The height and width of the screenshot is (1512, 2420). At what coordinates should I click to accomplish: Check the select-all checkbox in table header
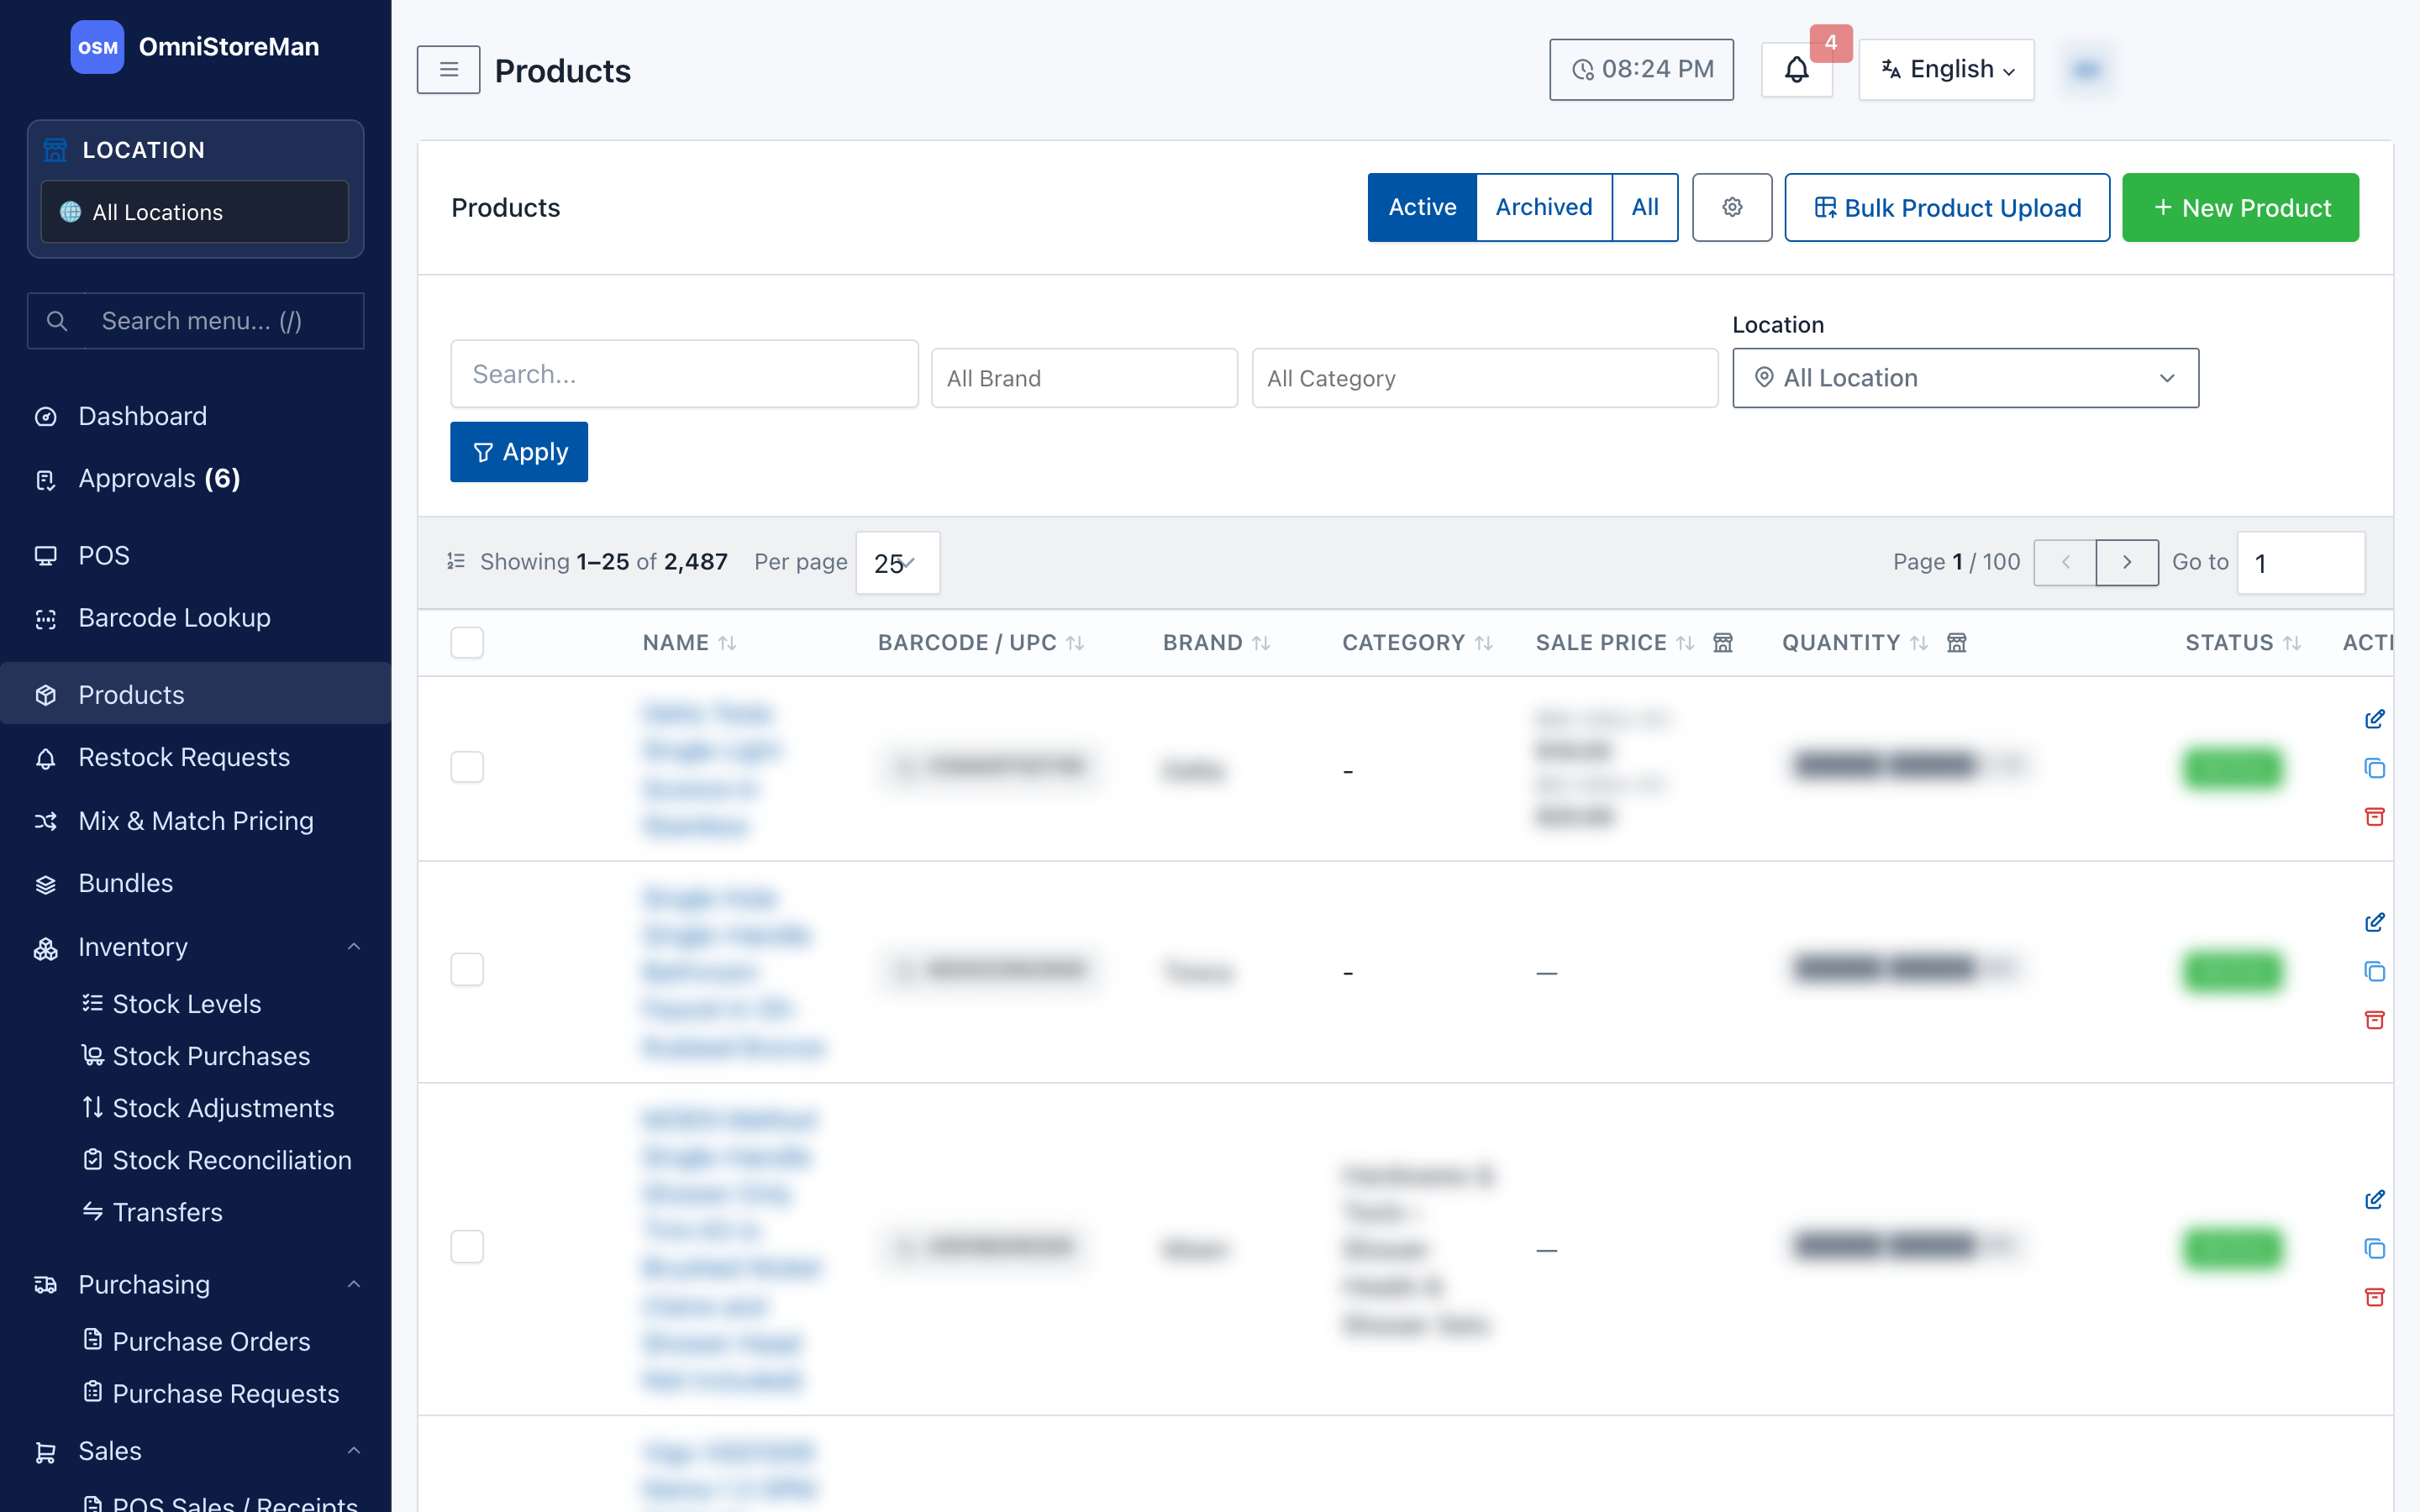coord(467,642)
